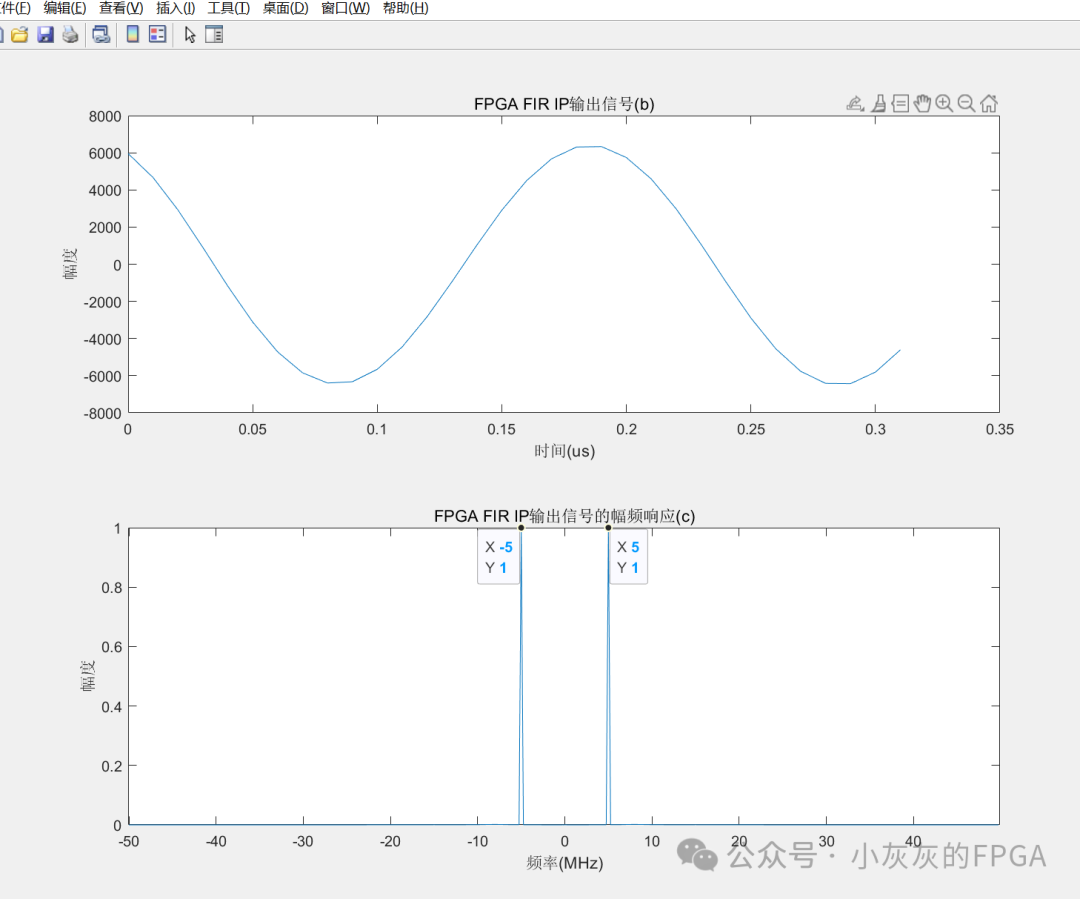1080x899 pixels.
Task: Open the 桌面(D) menu
Action: 286,8
